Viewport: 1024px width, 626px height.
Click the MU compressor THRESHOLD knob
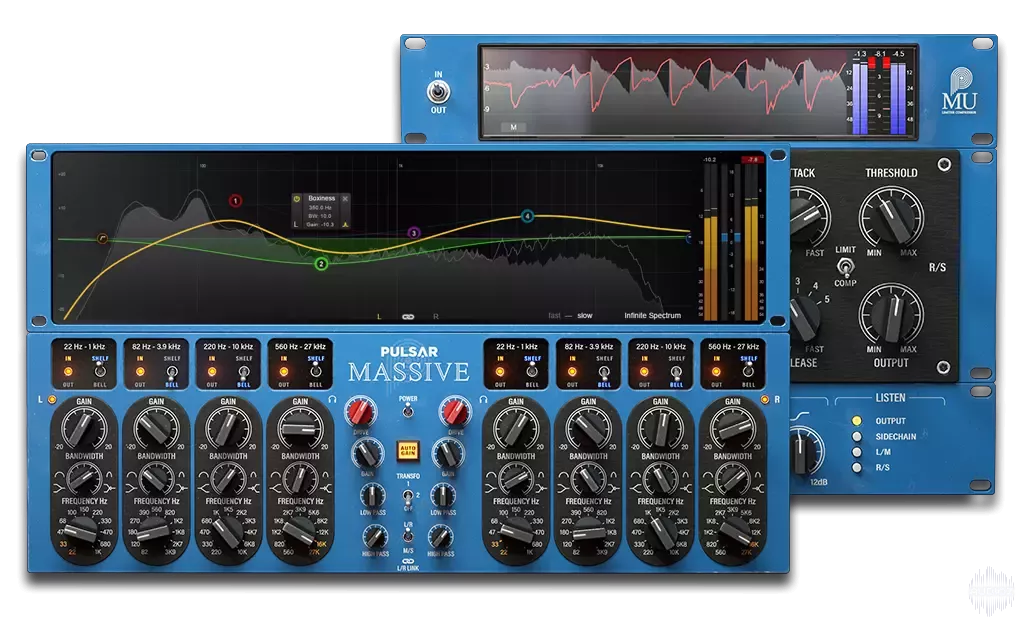(x=891, y=217)
